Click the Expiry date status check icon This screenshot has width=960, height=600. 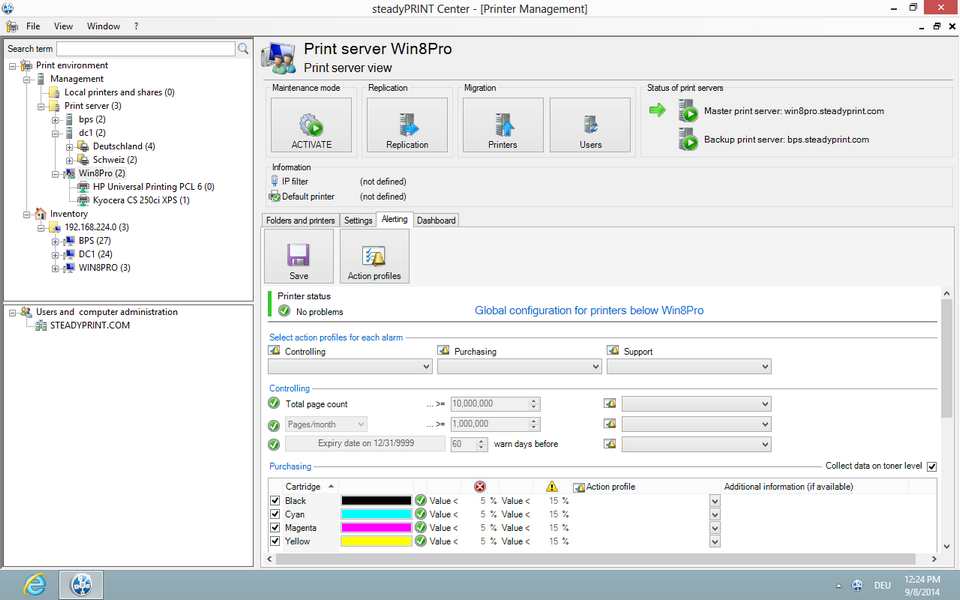(274, 444)
